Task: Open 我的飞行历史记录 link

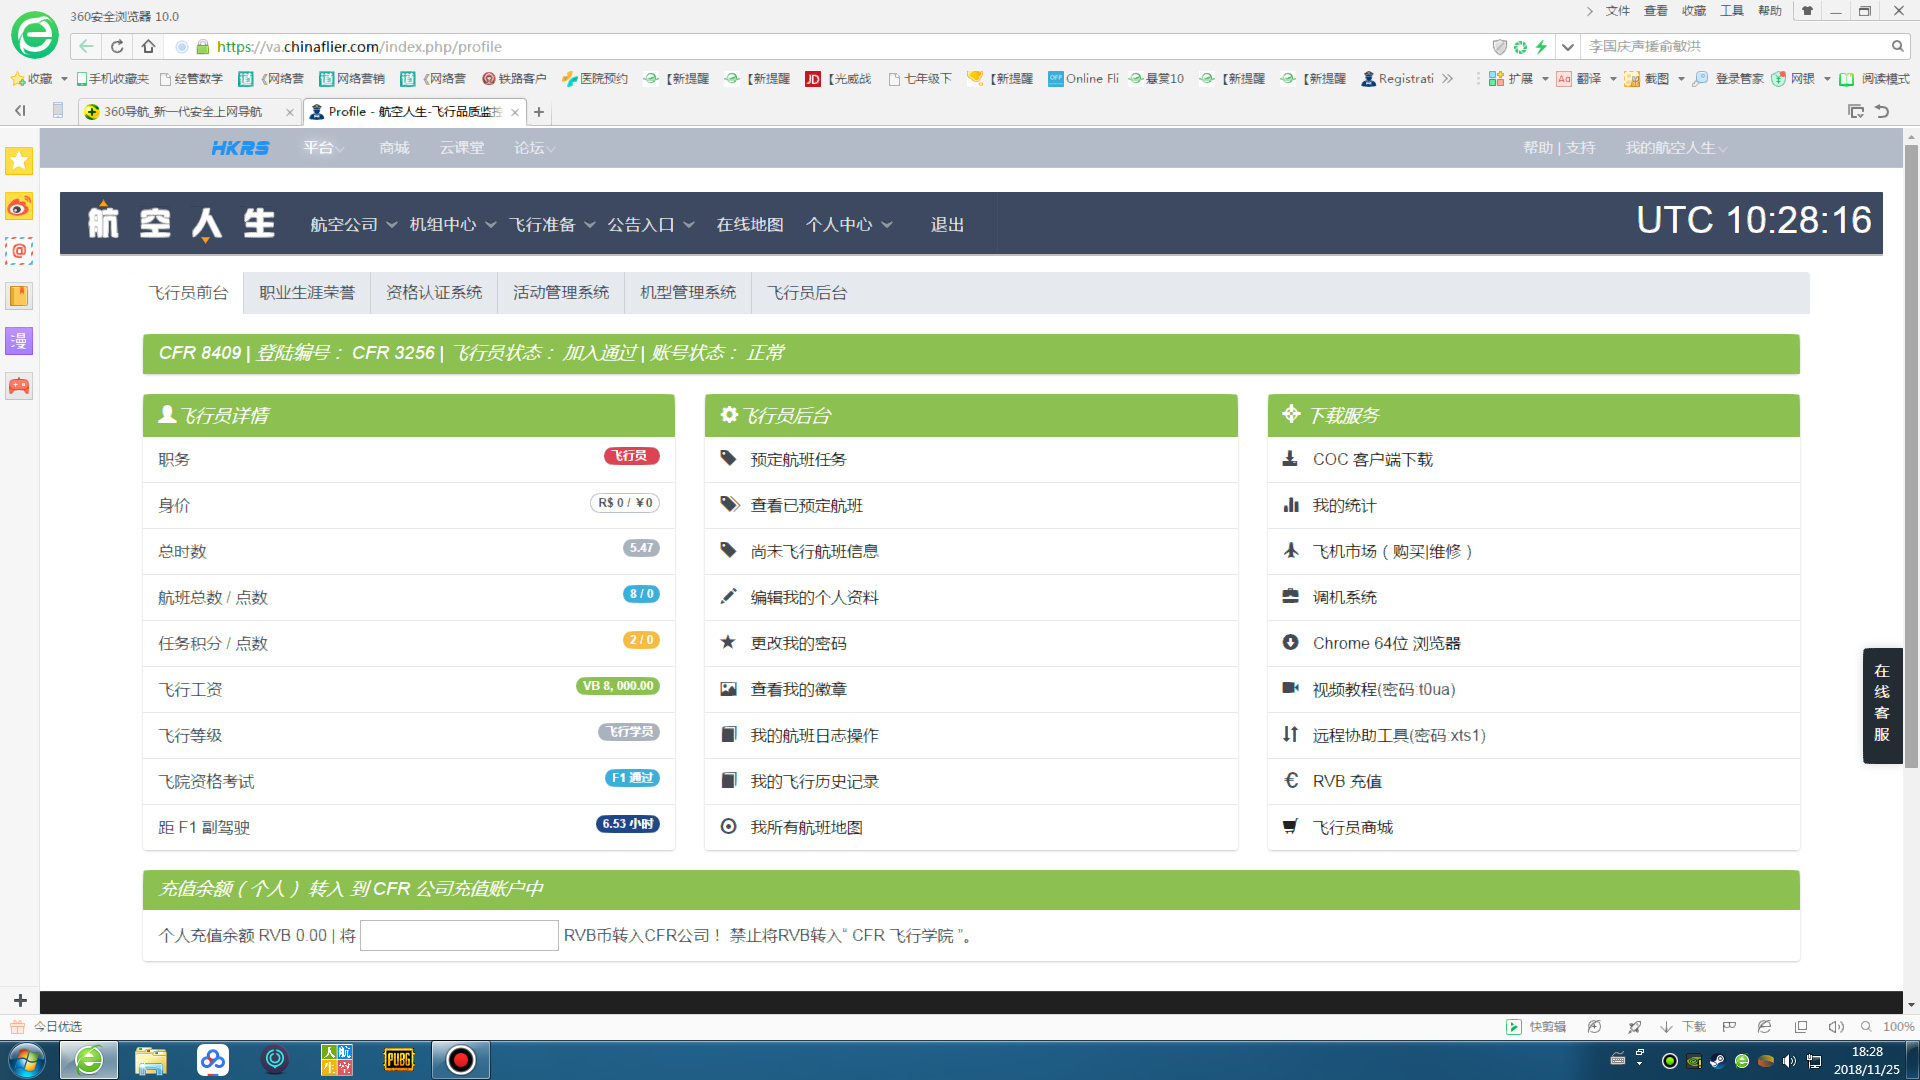Action: pos(814,781)
